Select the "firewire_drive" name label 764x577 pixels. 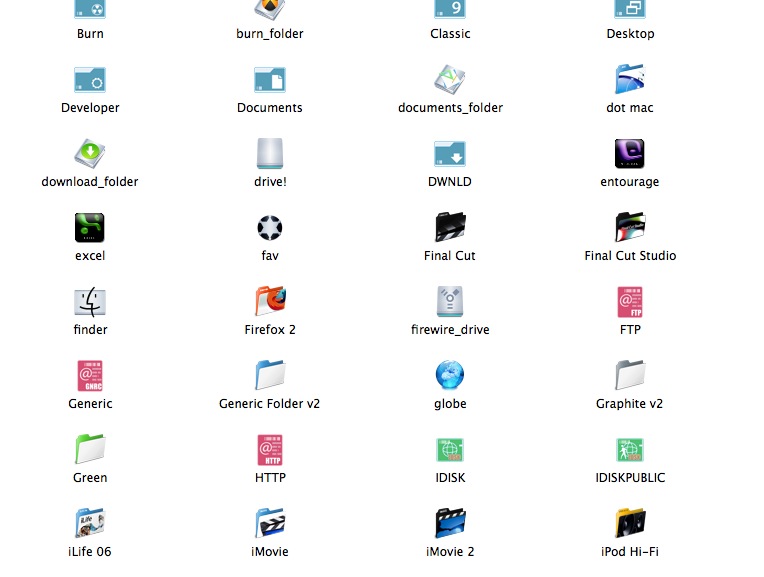450,330
